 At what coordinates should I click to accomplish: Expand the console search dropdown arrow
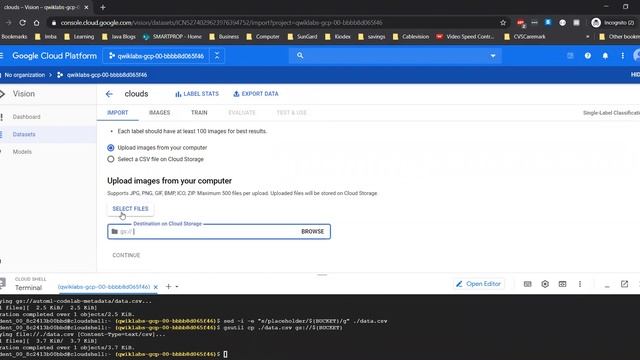(493, 56)
